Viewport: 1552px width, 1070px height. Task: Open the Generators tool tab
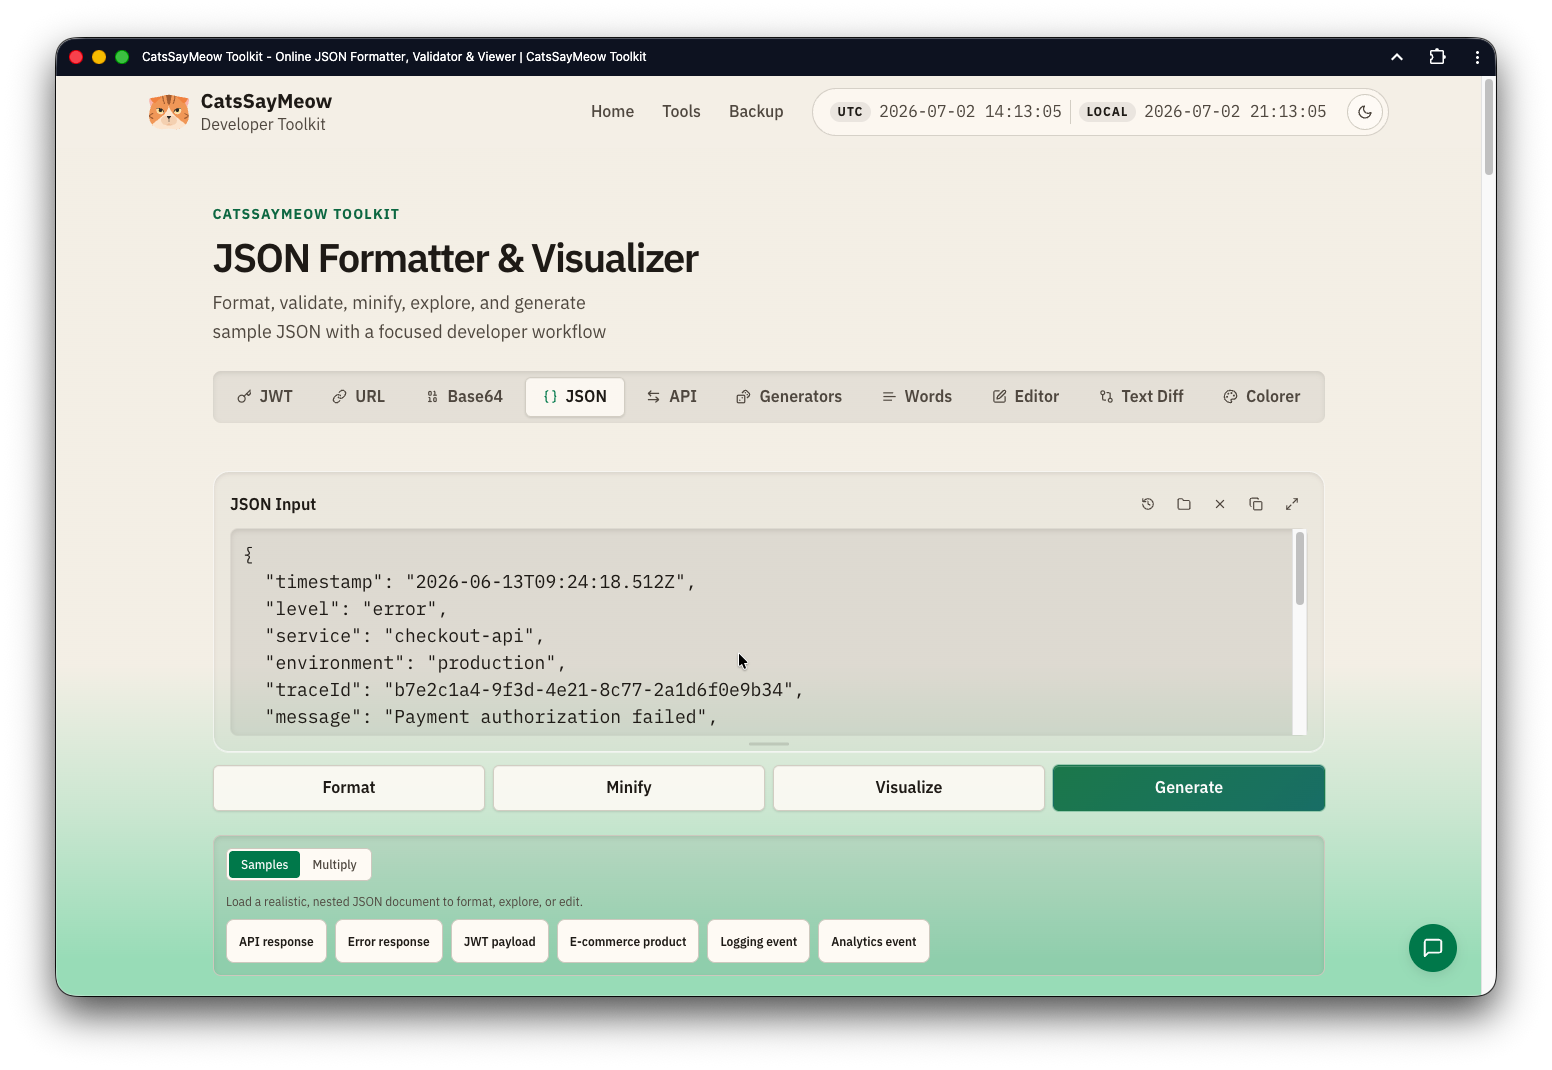(789, 397)
